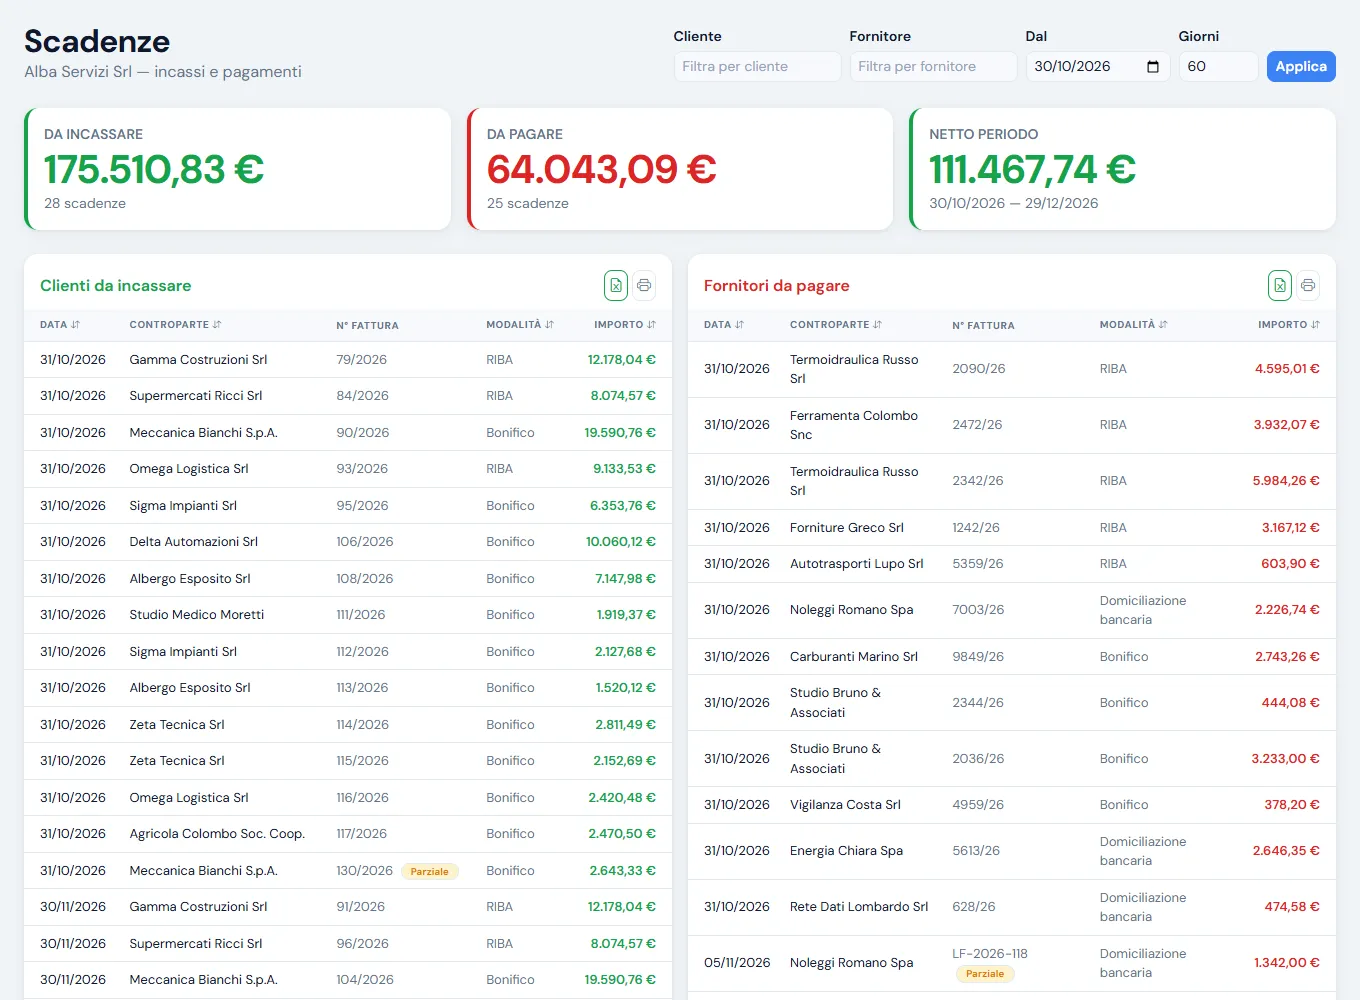Print the Fornitori da pagare table
This screenshot has height=1000, width=1360.
pyautogui.click(x=1308, y=285)
